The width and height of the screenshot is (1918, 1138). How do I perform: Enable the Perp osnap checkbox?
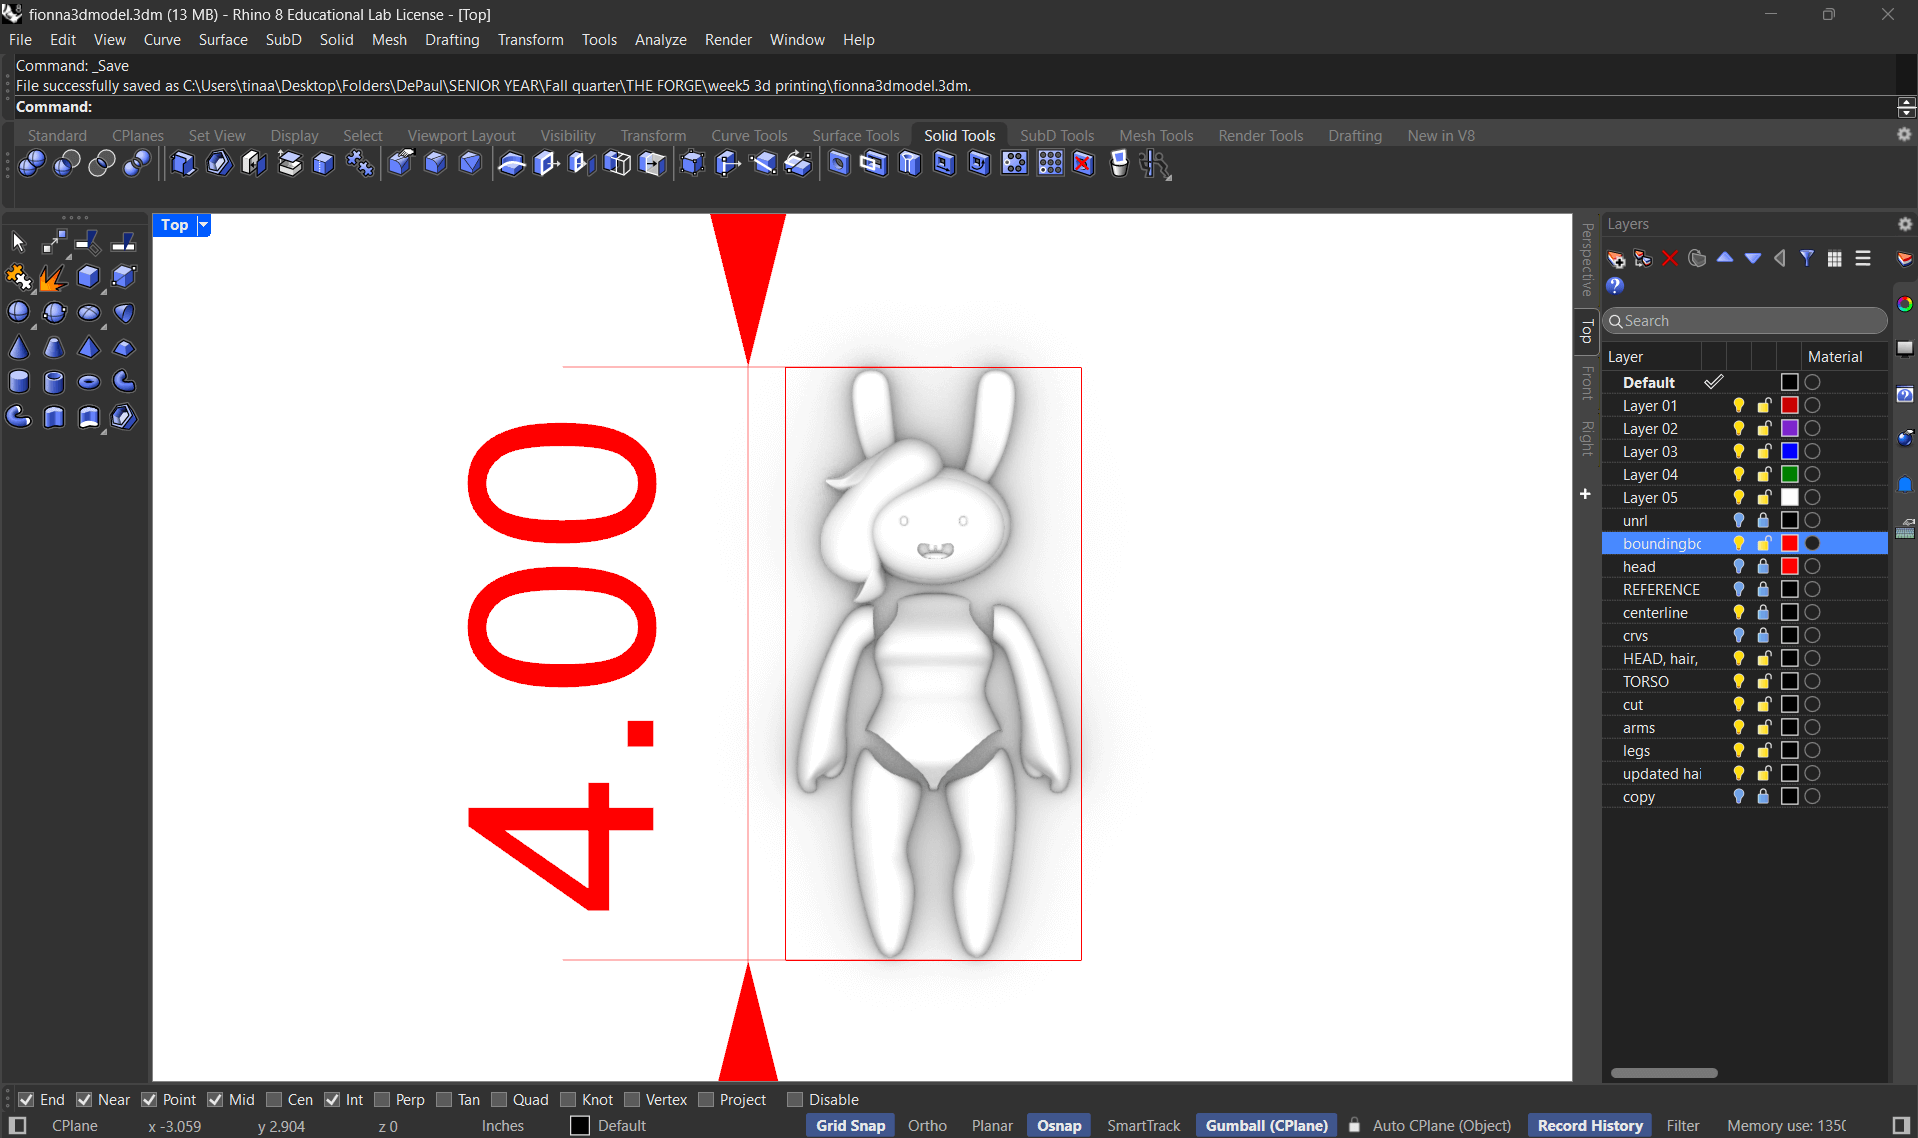coord(381,1100)
